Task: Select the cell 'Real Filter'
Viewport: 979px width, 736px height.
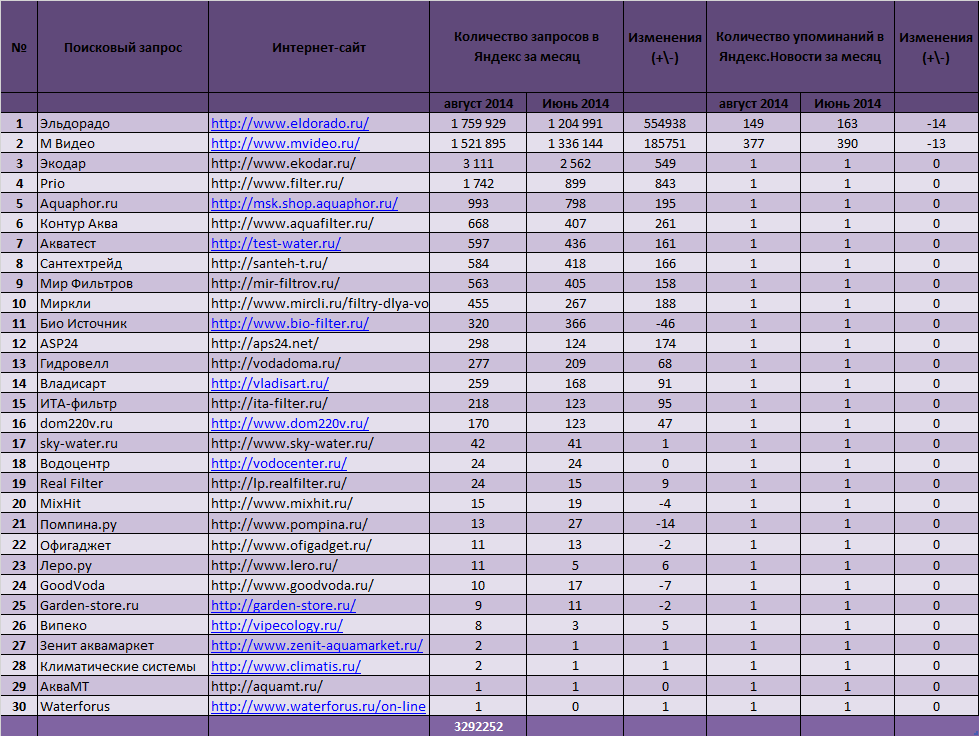Action: (x=123, y=483)
